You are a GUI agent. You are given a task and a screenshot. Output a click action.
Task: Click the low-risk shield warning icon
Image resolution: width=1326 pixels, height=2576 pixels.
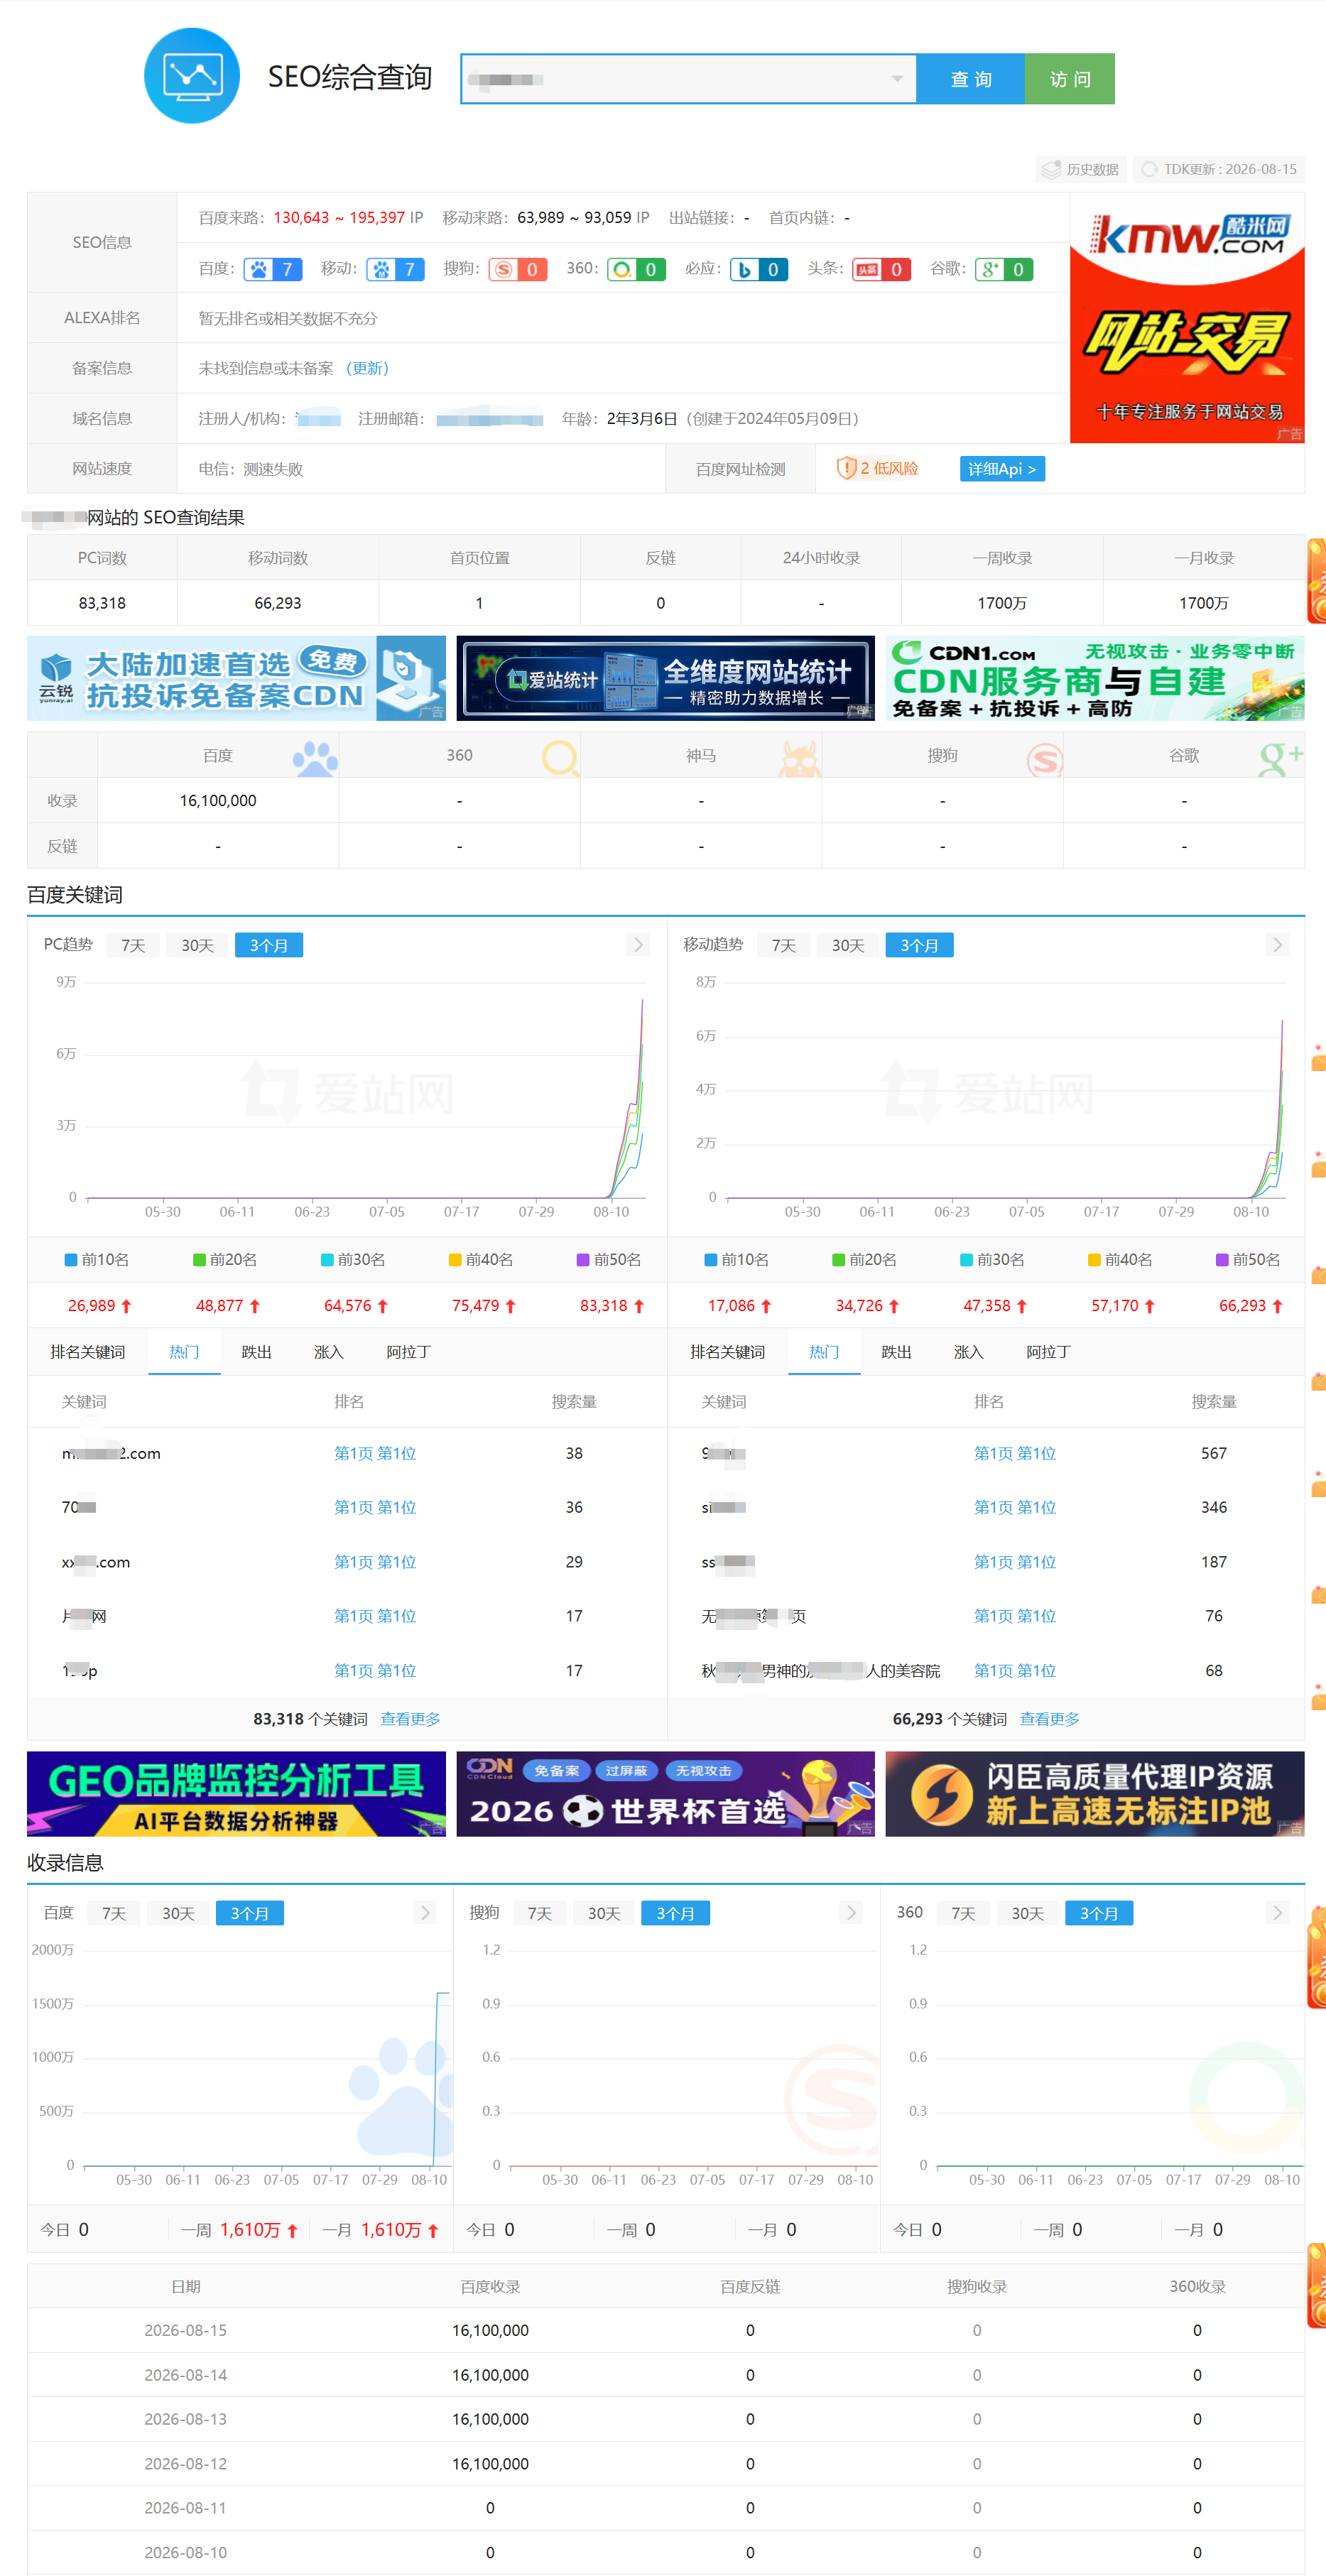[x=846, y=468]
